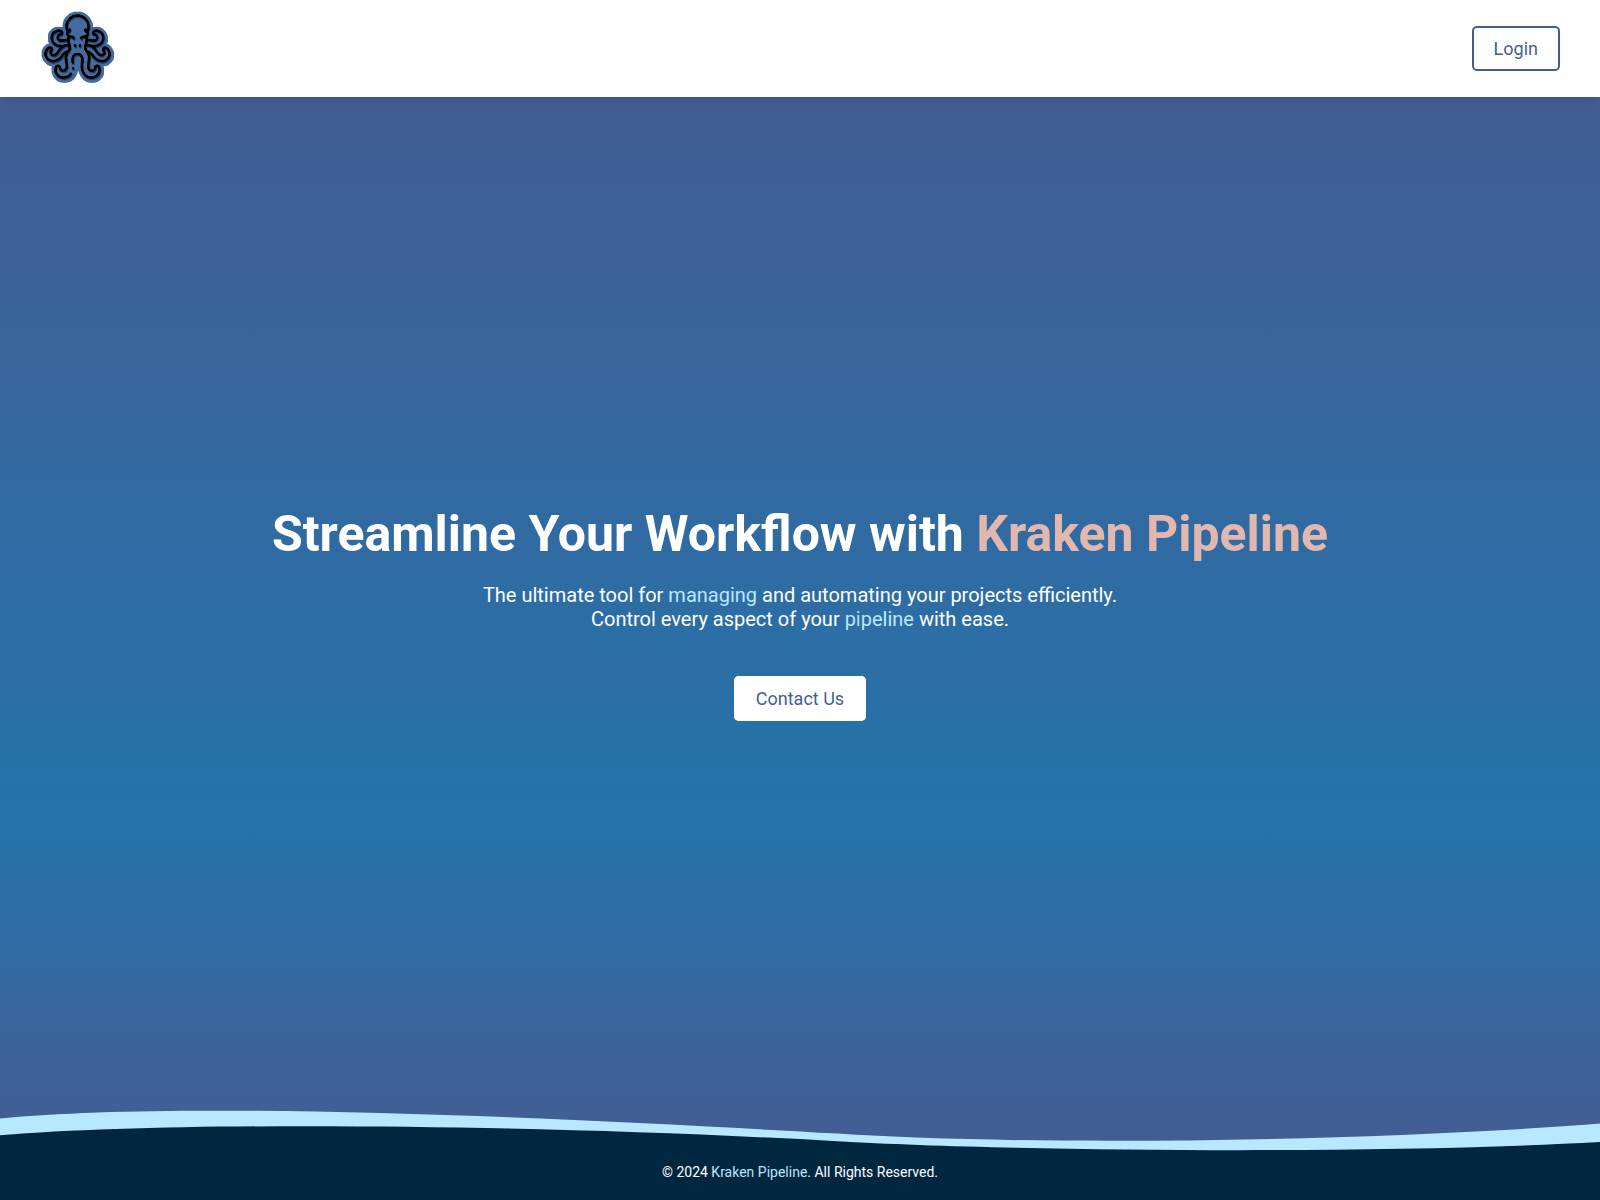
Task: Follow the Kraken Pipeline footer link
Action: point(760,1172)
